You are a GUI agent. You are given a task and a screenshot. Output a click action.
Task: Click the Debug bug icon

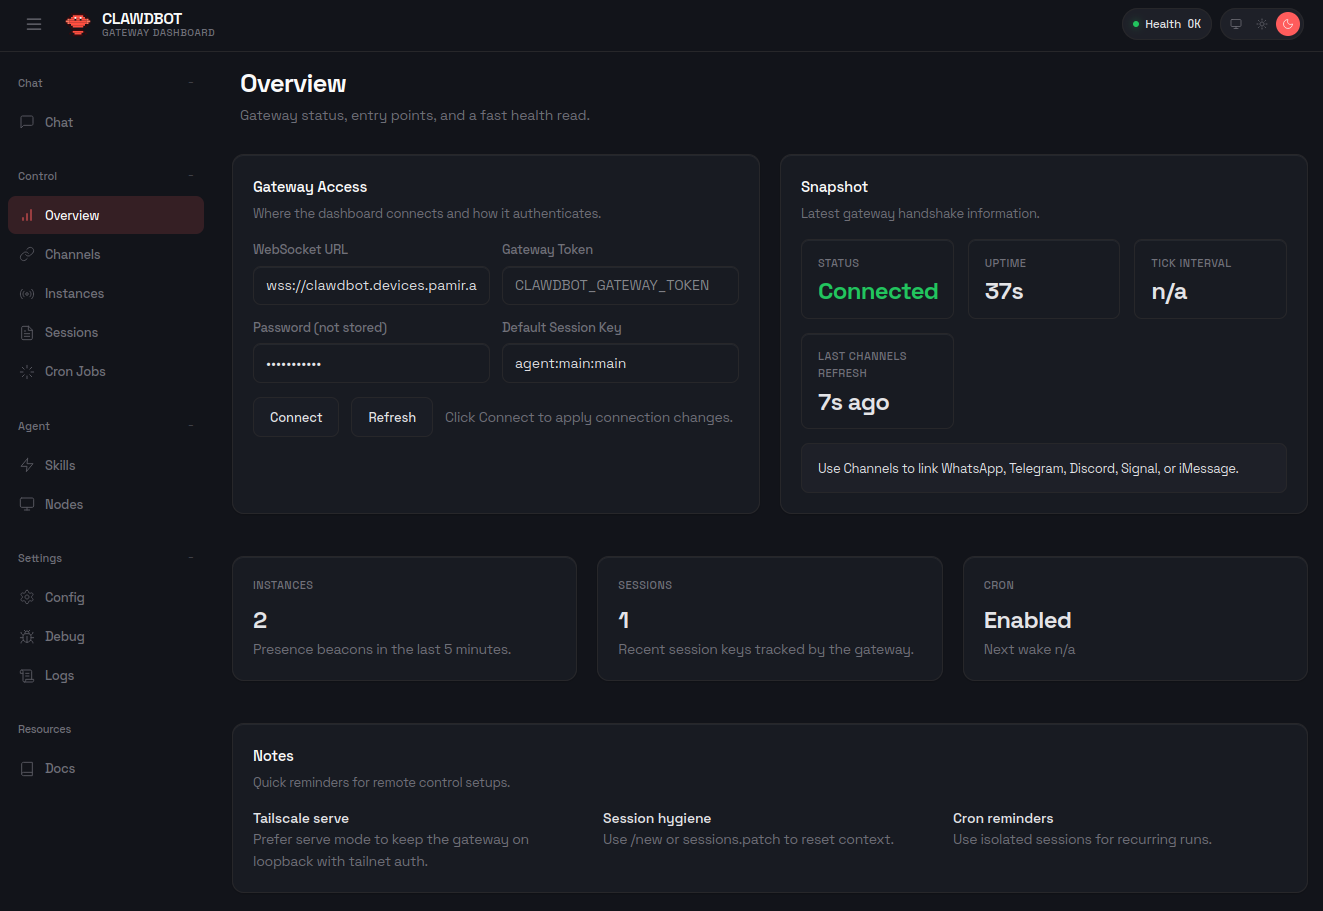tap(27, 636)
